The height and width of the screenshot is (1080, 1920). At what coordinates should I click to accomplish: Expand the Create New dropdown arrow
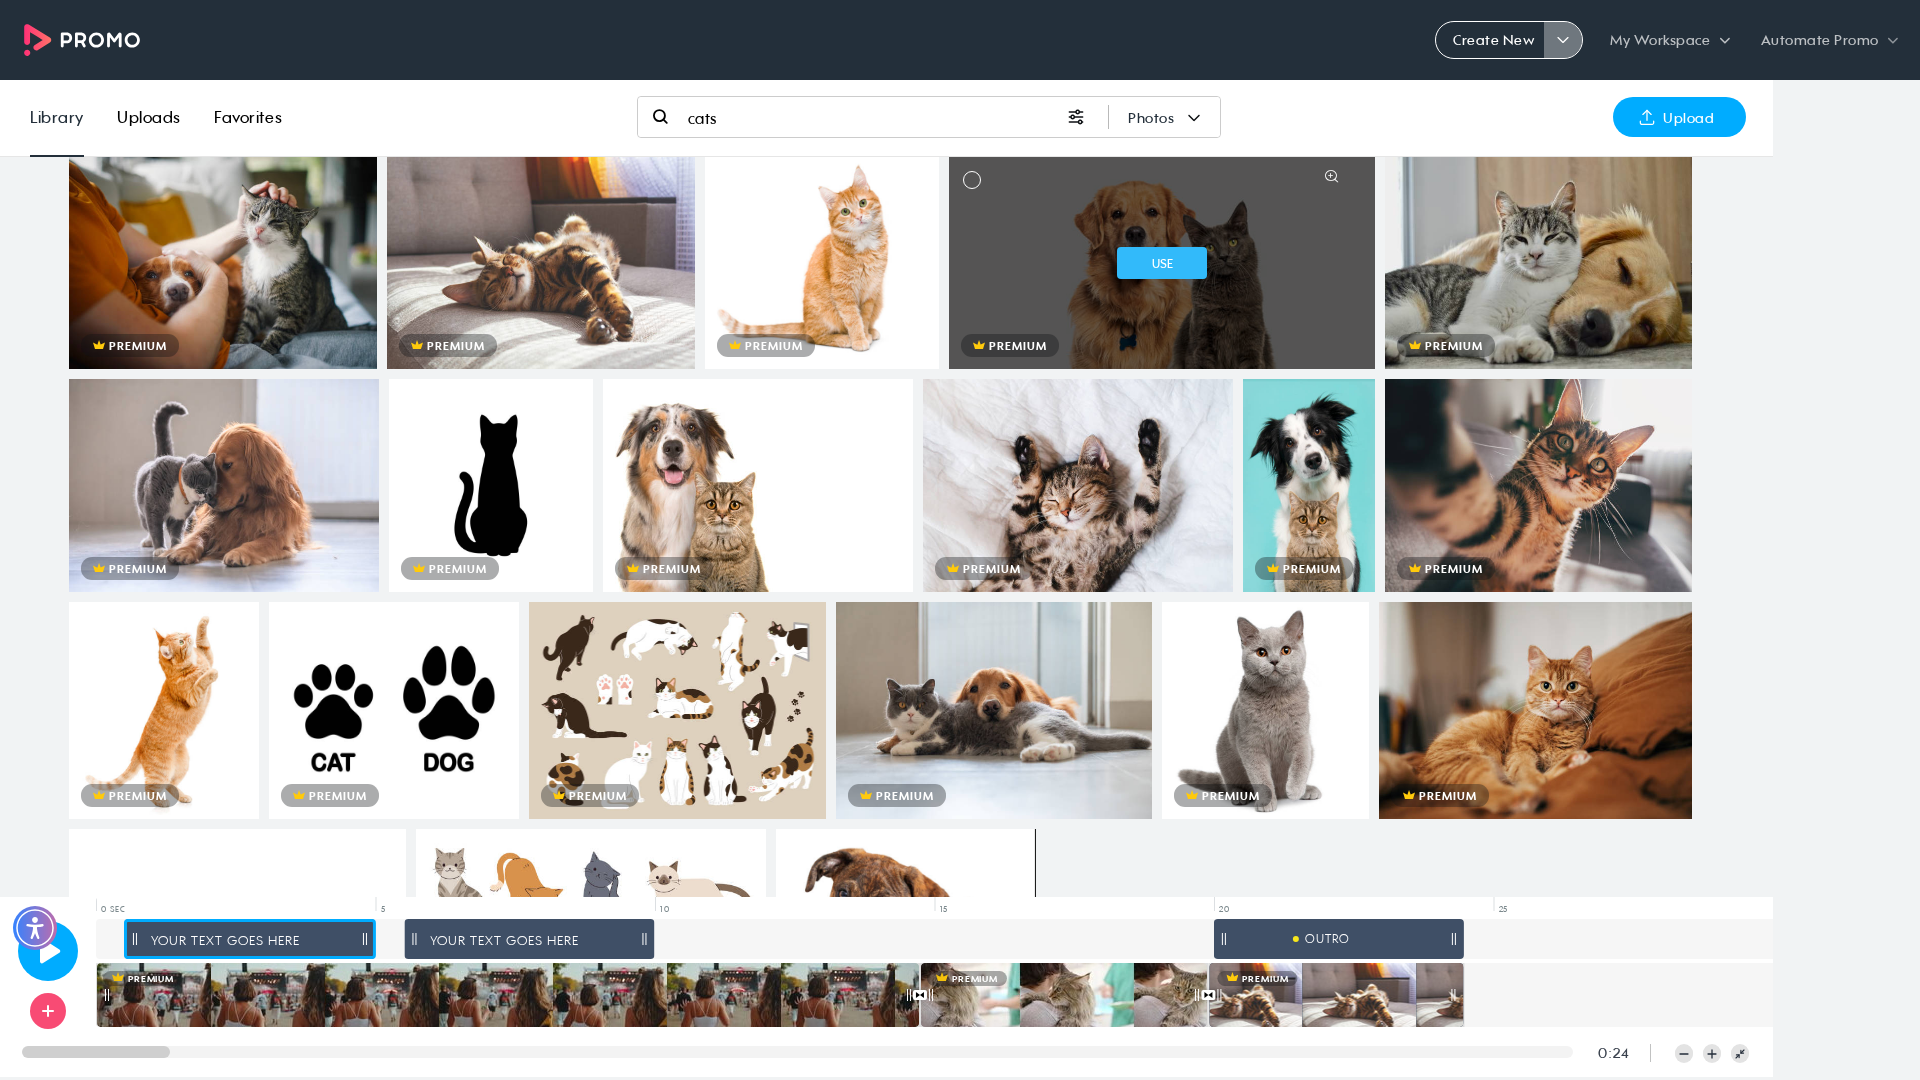pyautogui.click(x=1563, y=40)
